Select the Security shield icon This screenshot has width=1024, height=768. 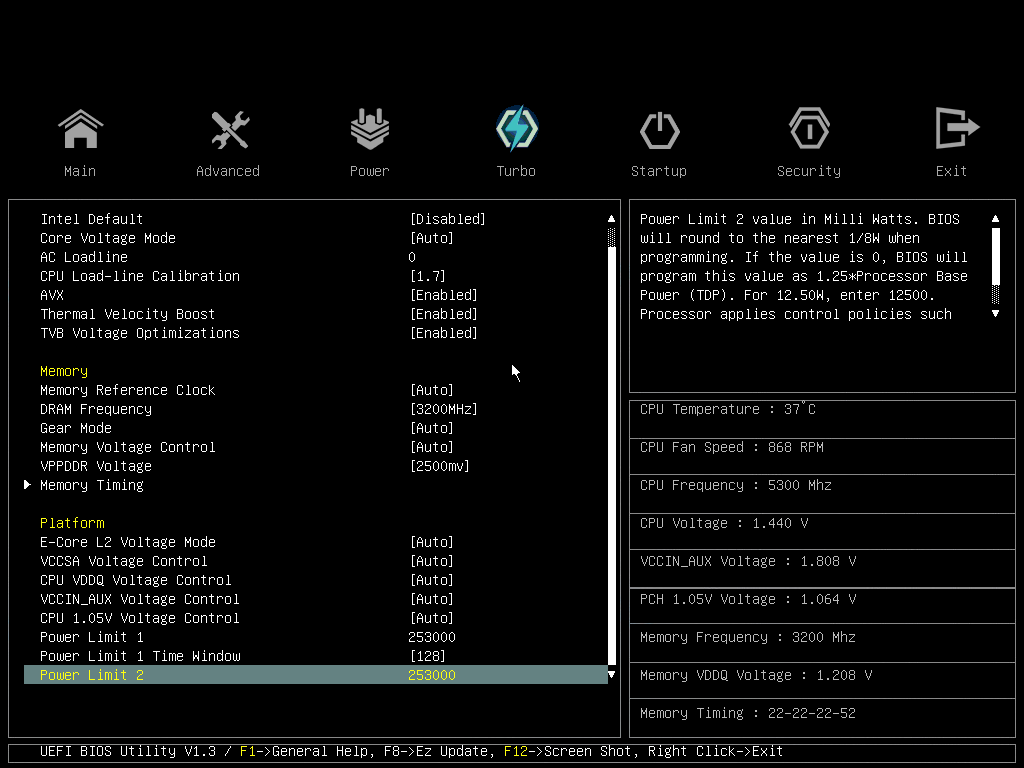[x=808, y=130]
